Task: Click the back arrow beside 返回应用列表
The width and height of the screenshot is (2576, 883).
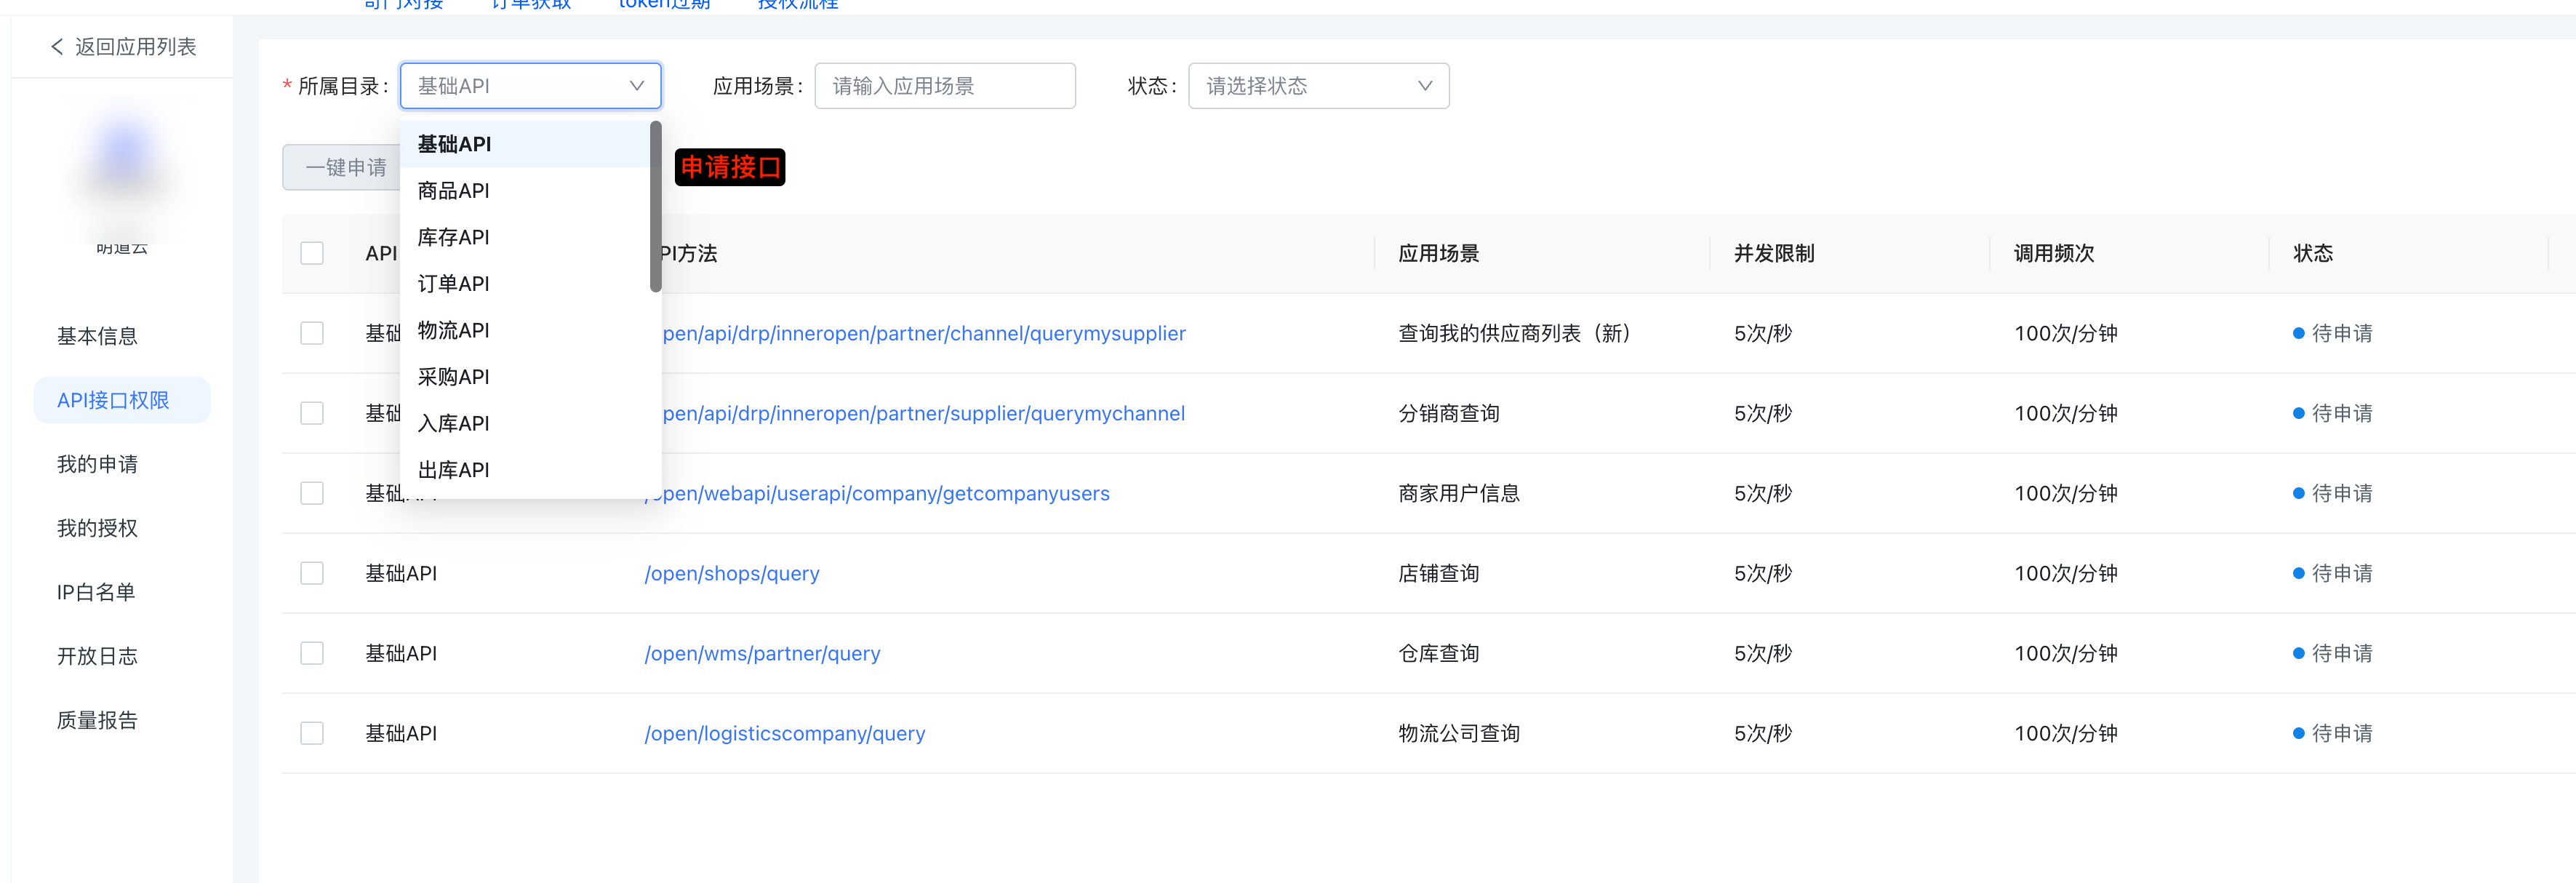Action: coord(57,47)
